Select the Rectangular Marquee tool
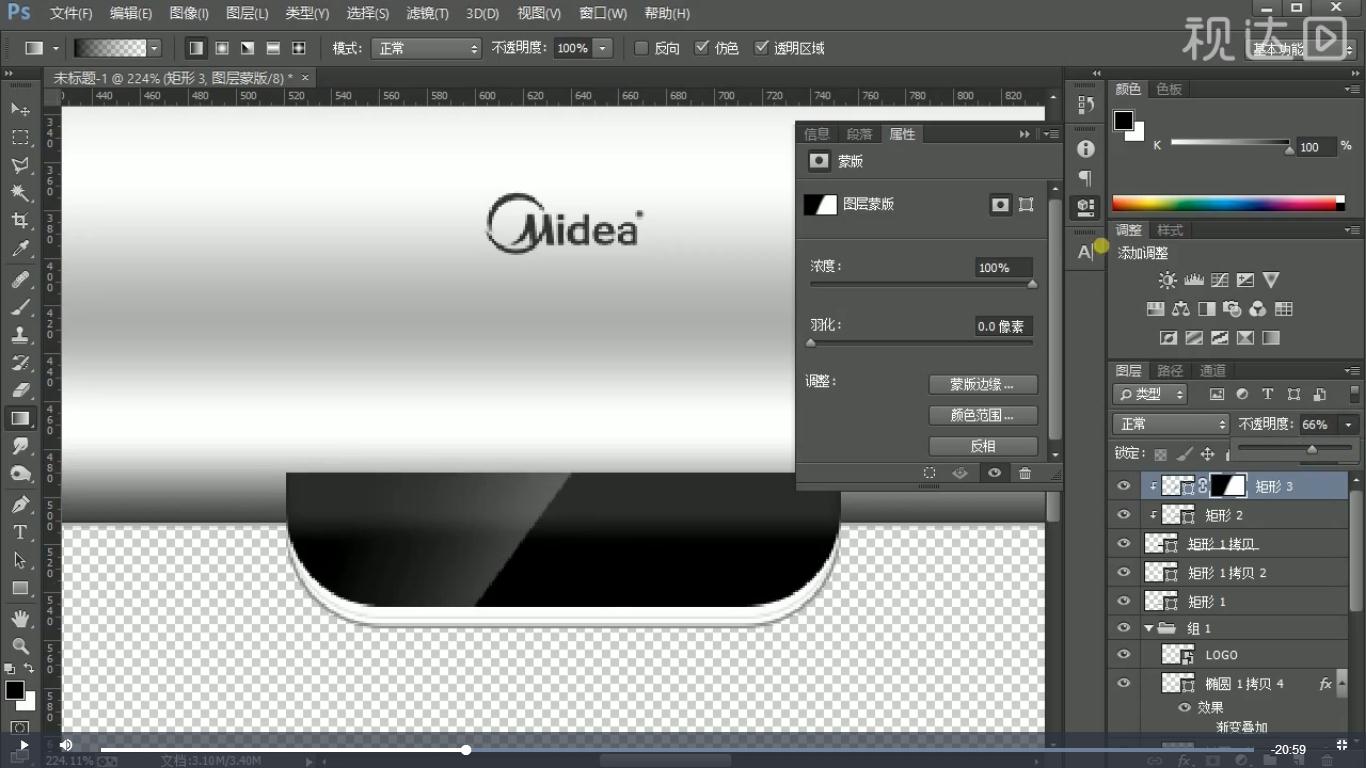 20,137
